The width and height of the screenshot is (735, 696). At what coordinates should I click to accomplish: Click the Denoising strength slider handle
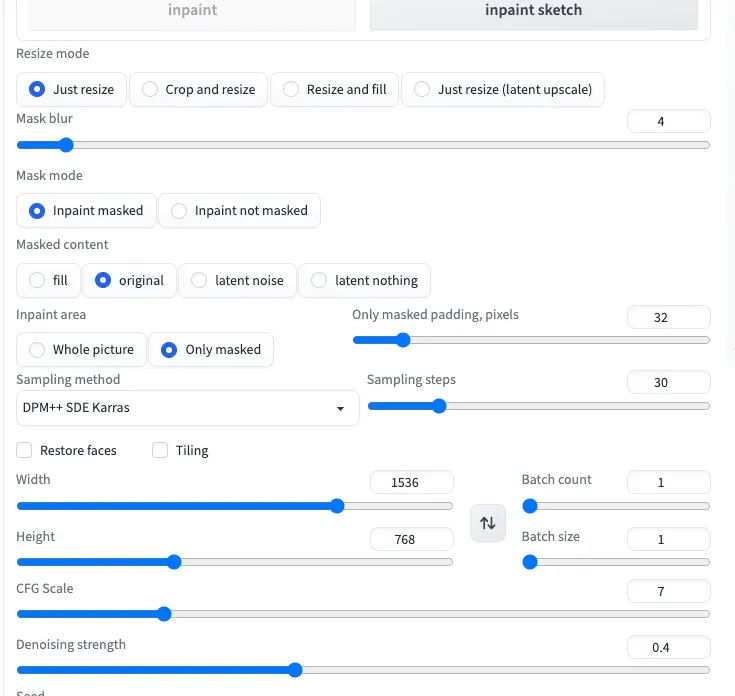click(295, 670)
